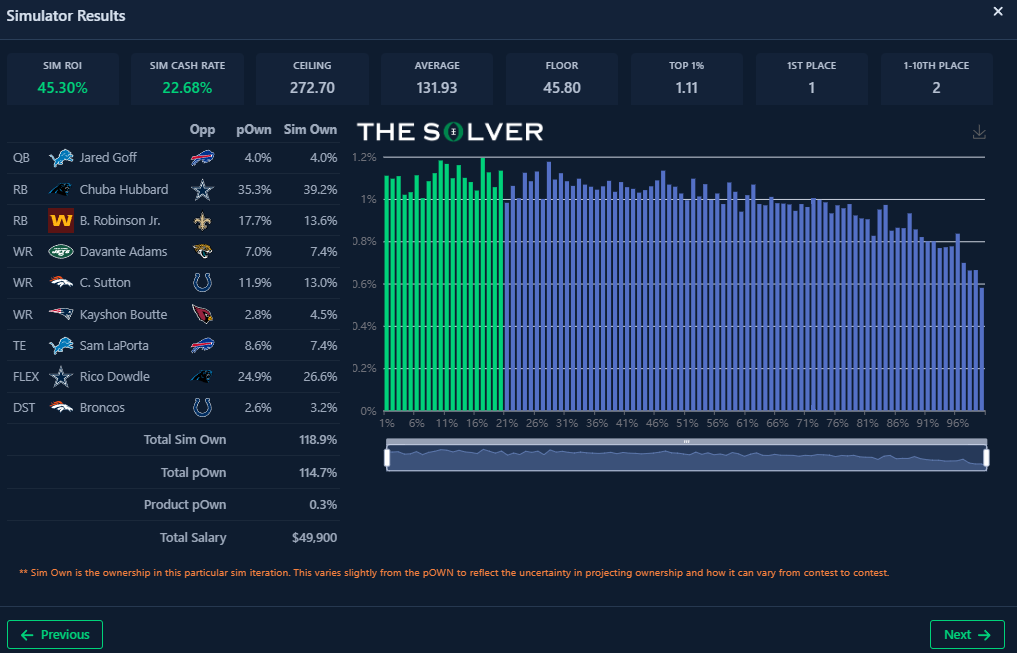
Task: Click the Cowboys opponent logo in Chuba Hubbard row
Action: pos(202,189)
